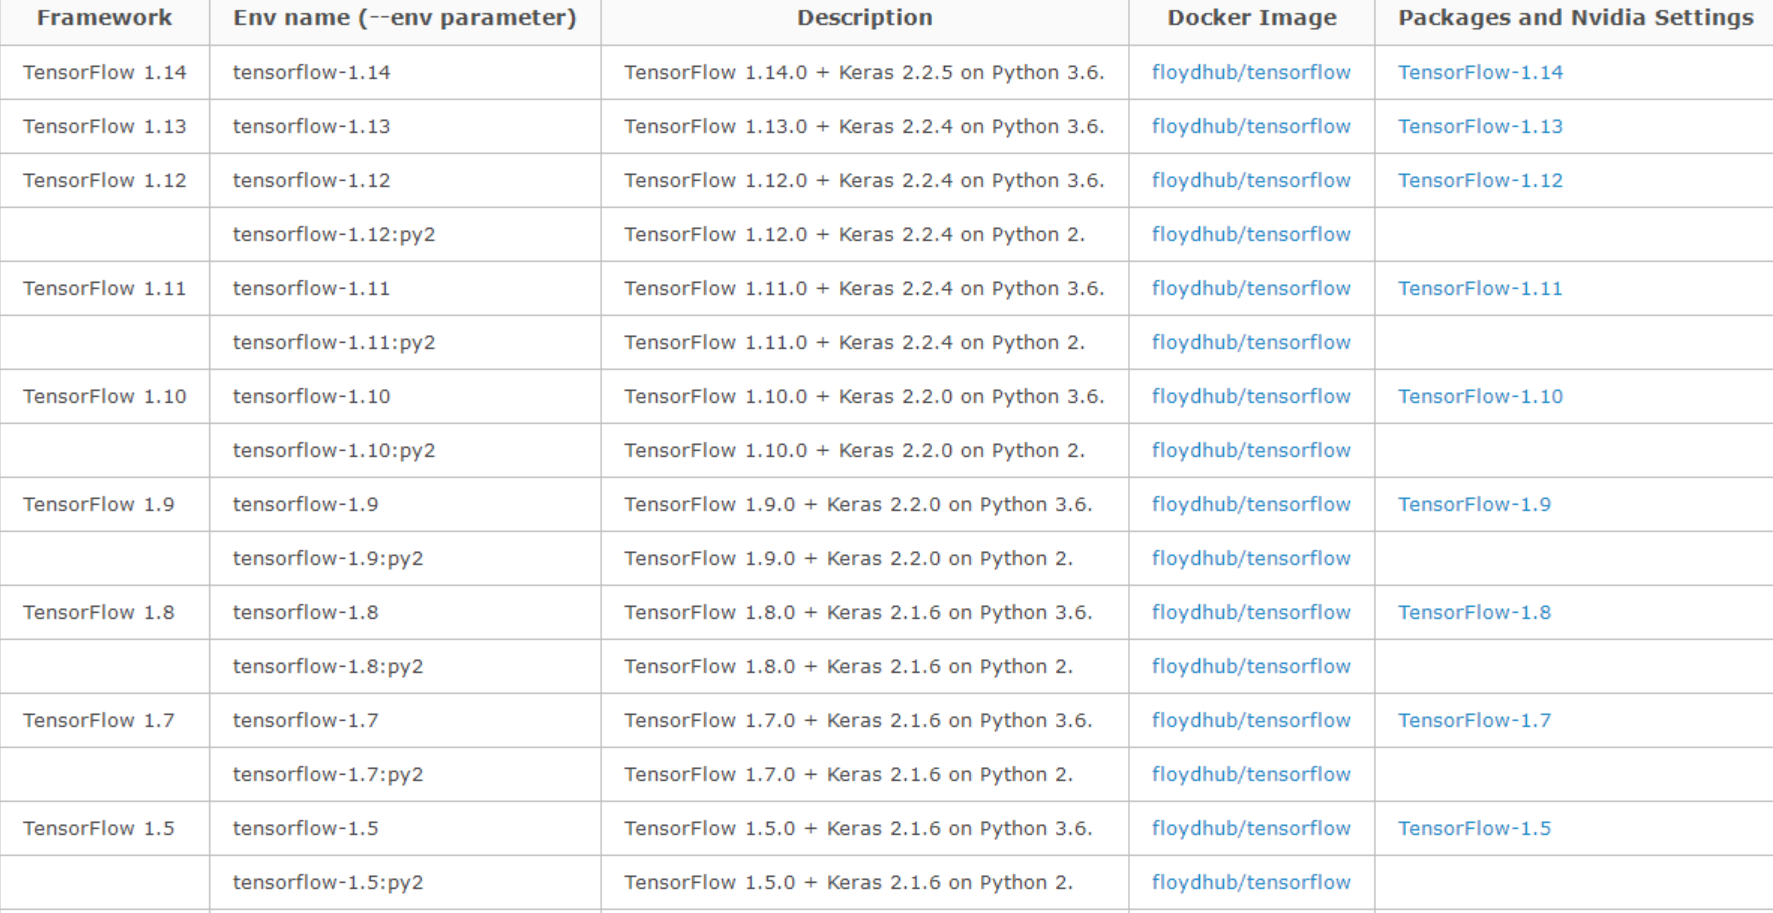Open the TensorFlow-1.10 packages link
Viewport: 1773px width, 913px height.
[x=1480, y=396]
